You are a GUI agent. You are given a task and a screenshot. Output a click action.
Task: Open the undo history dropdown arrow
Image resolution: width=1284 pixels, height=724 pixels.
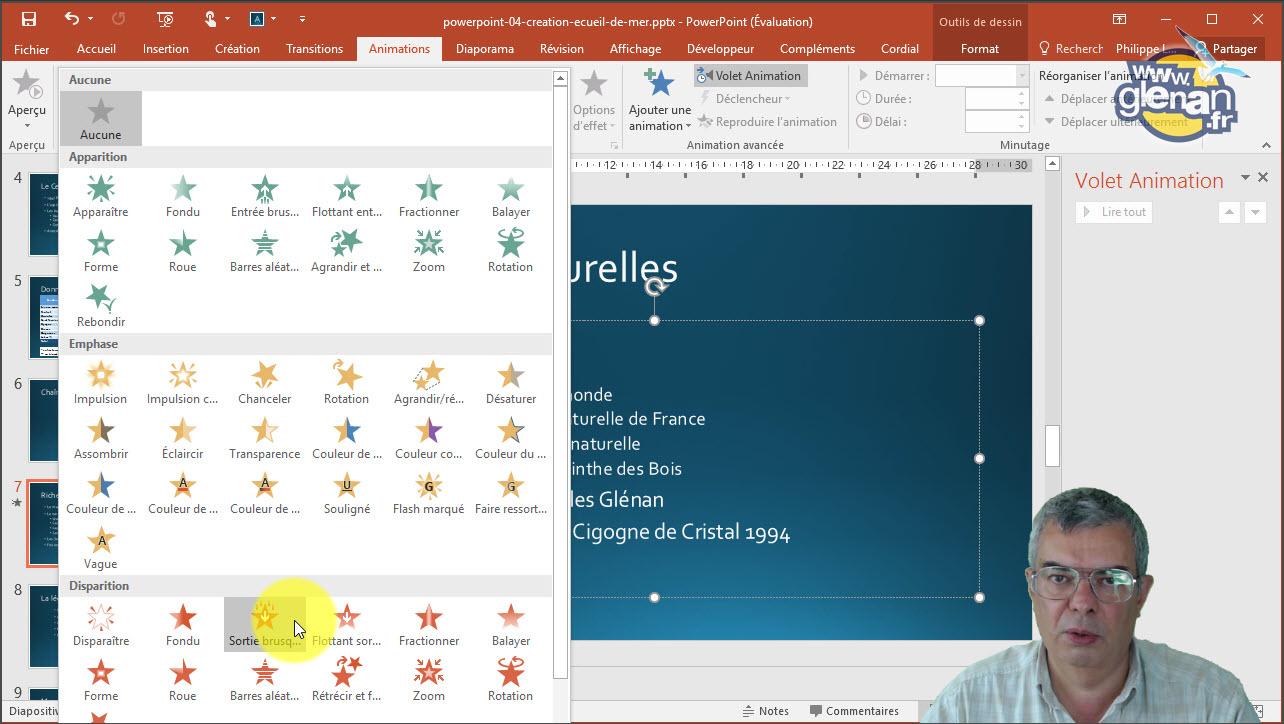point(90,19)
